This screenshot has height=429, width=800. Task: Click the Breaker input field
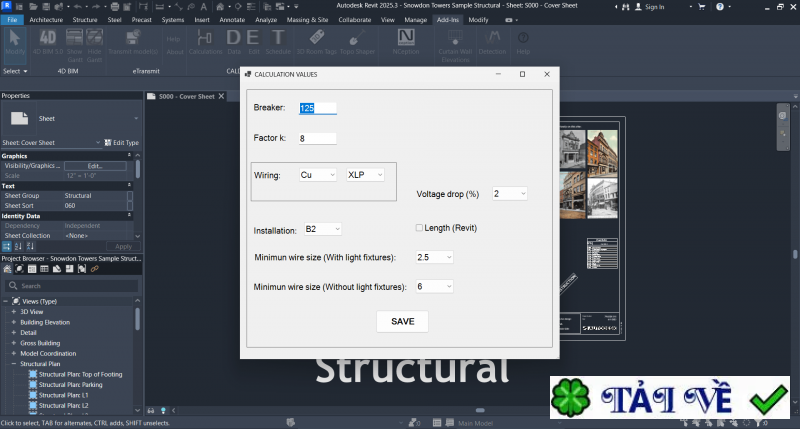317,108
